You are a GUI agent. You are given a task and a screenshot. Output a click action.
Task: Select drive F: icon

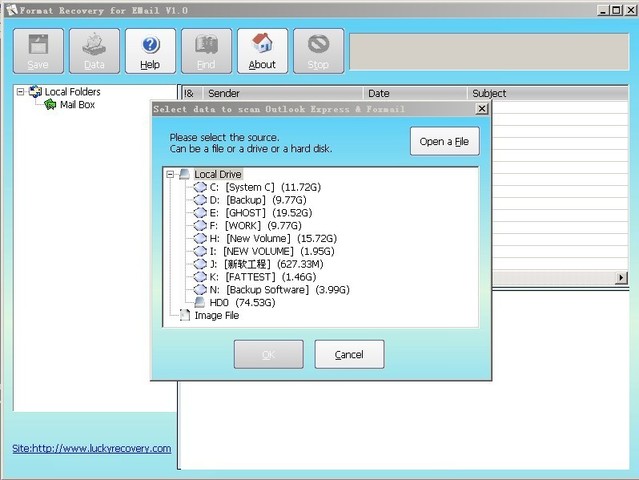click(x=200, y=225)
